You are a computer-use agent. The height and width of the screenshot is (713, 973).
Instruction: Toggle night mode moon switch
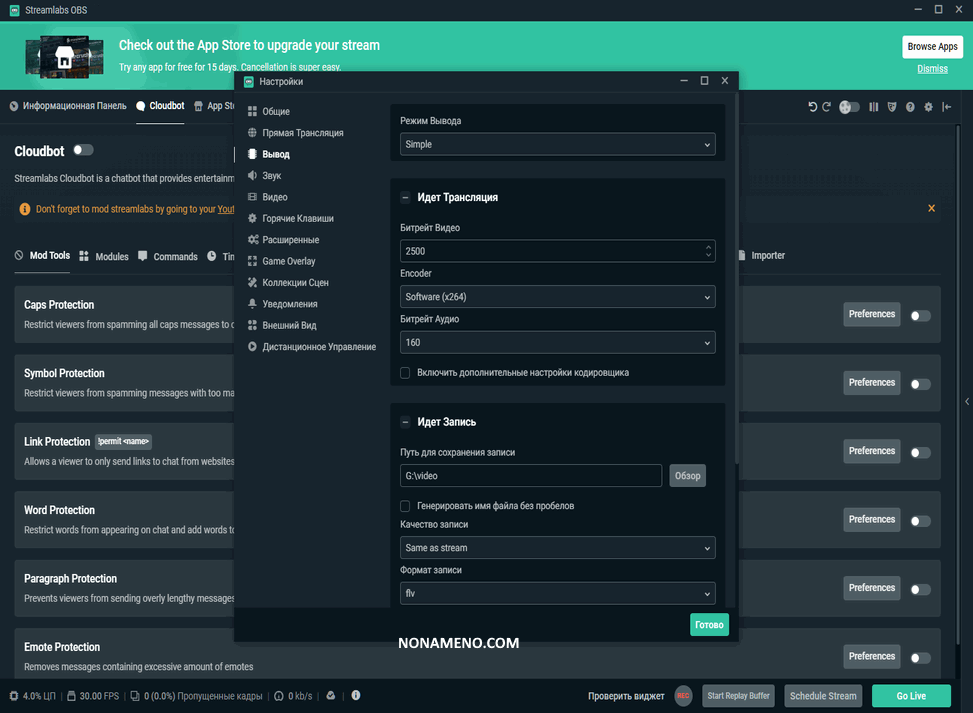click(x=849, y=107)
